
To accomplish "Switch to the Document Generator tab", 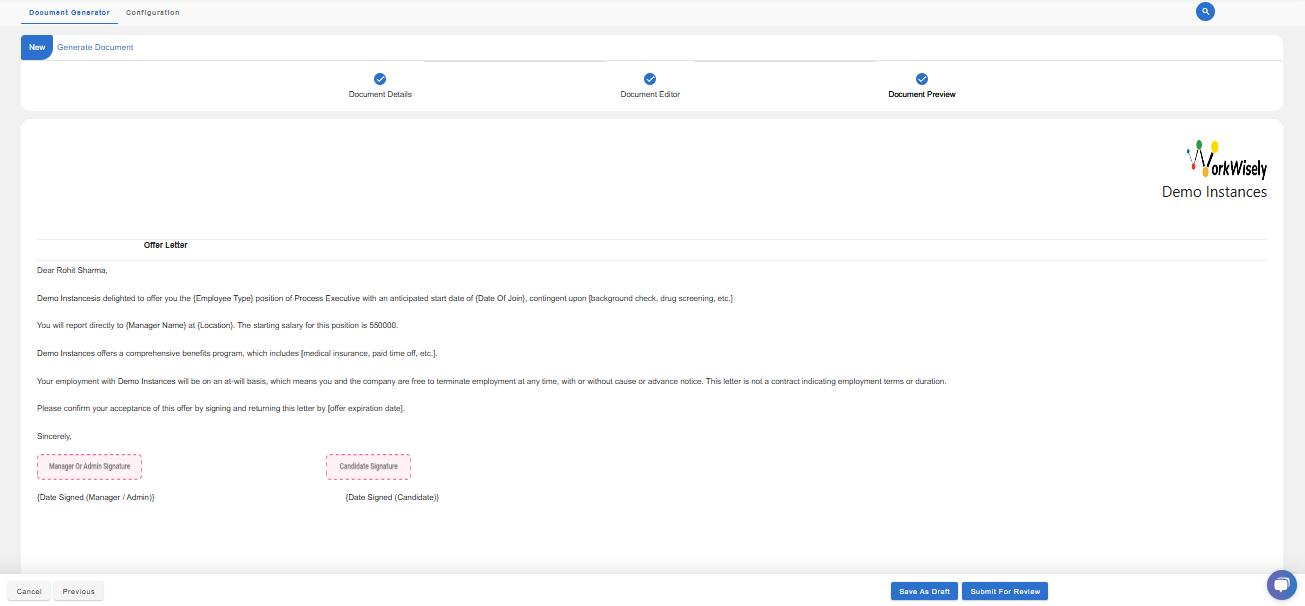I will 69,12.
